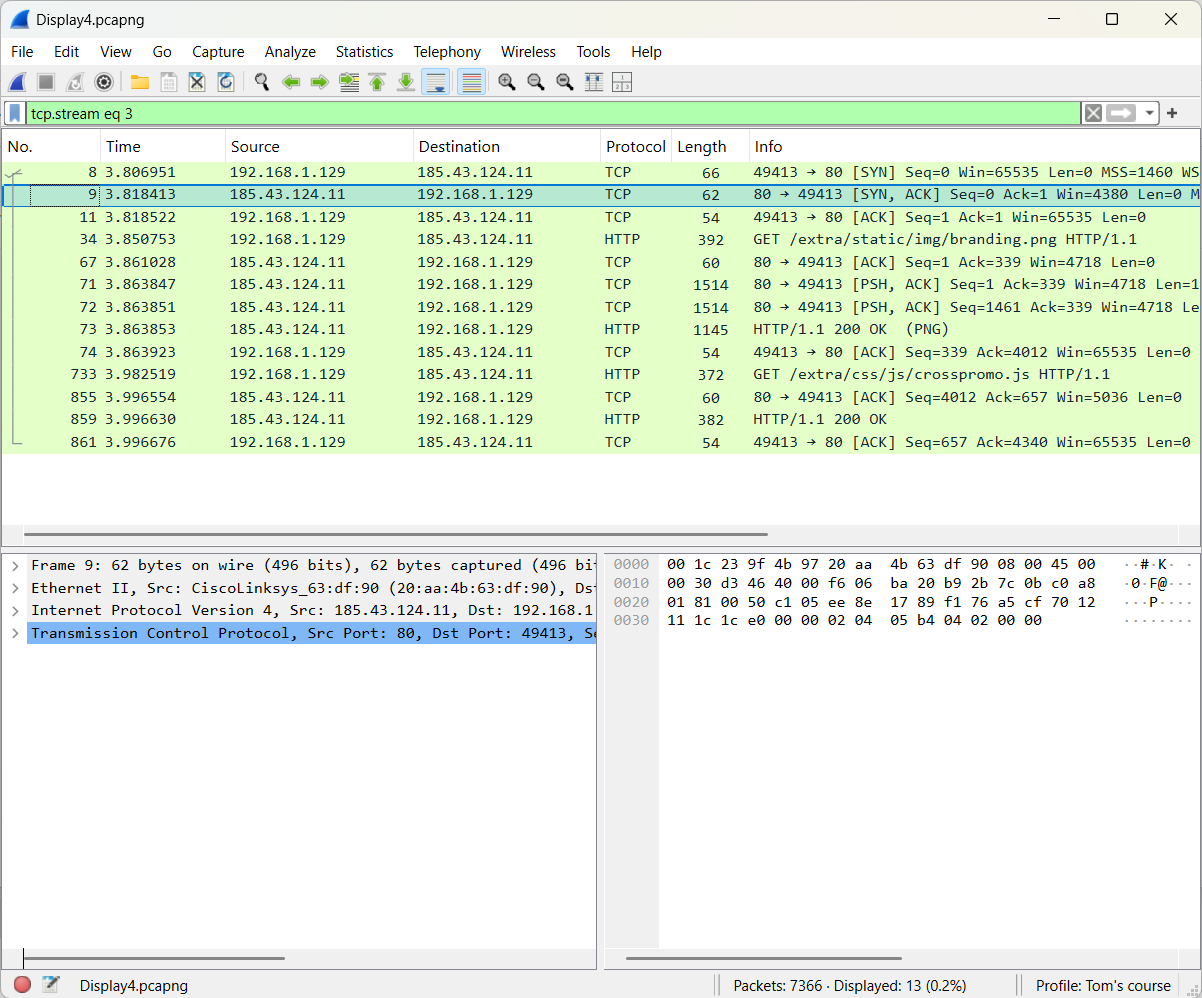1202x998 pixels.
Task: Select packet 861 final ACK row
Action: pos(600,443)
